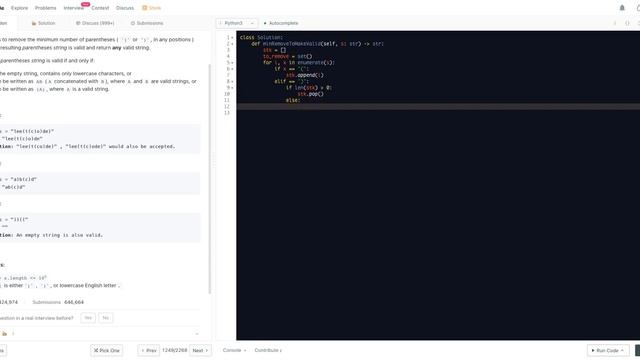Switch to the Discuss (999+) tab
640x360 pixels.
pos(95,23)
